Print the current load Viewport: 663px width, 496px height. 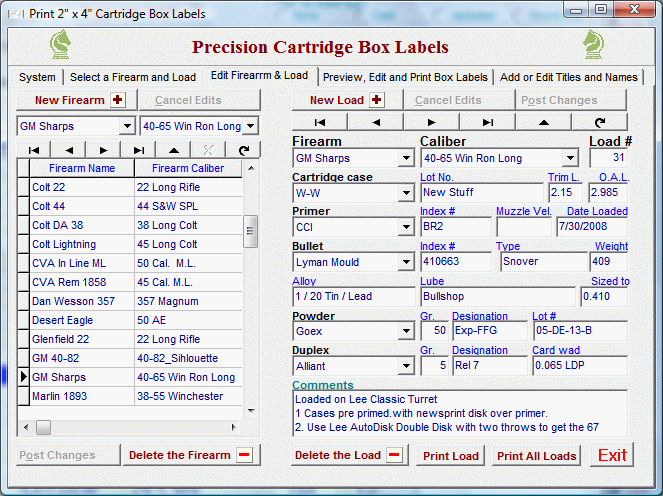[451, 456]
